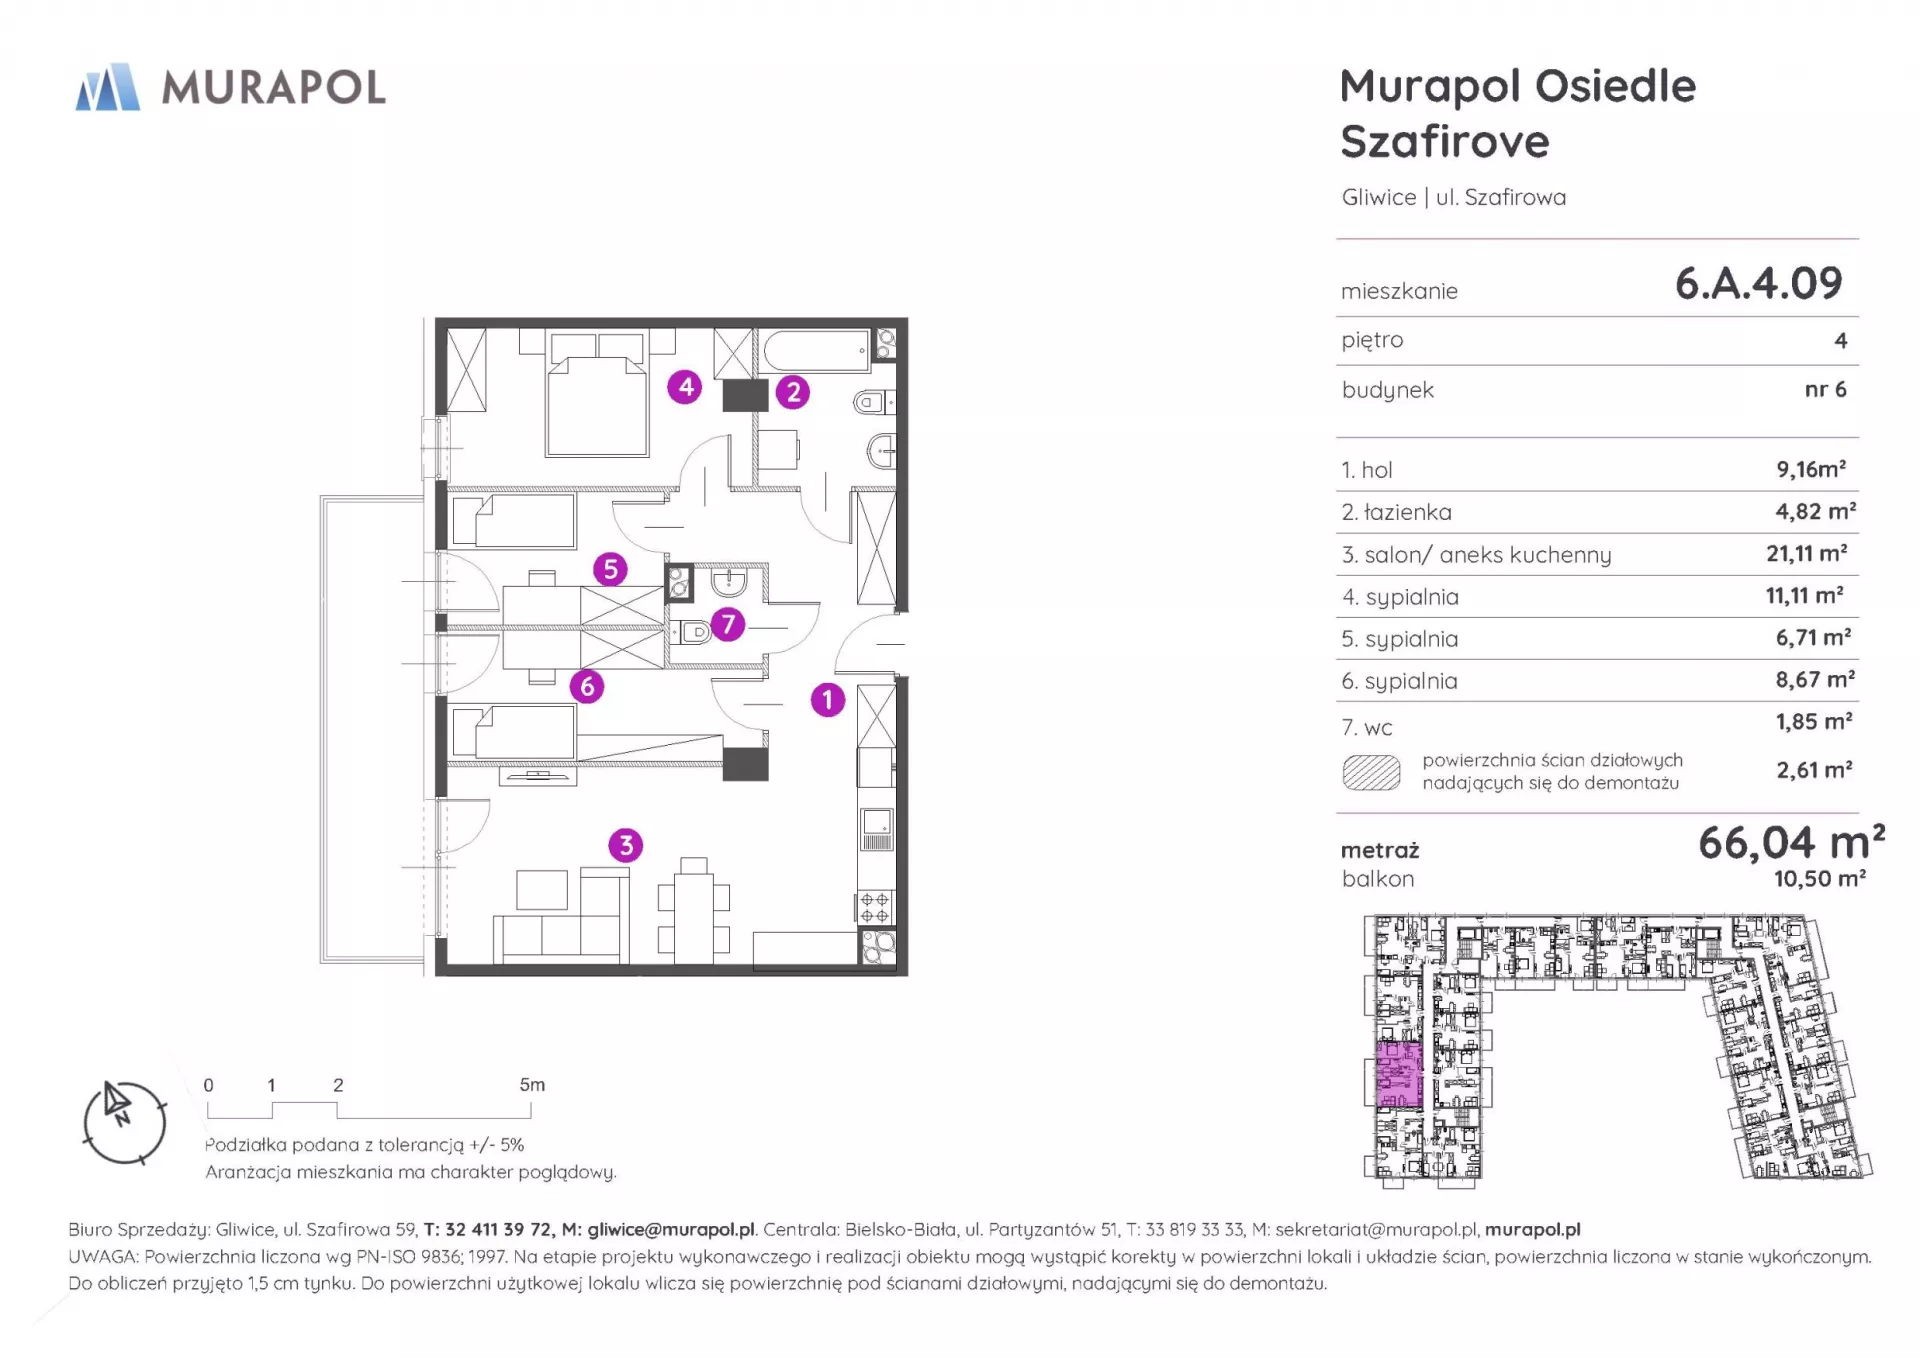Image resolution: width=1920 pixels, height=1358 pixels.
Task: Click the toilet symbol beside marker 7
Action: (691, 632)
